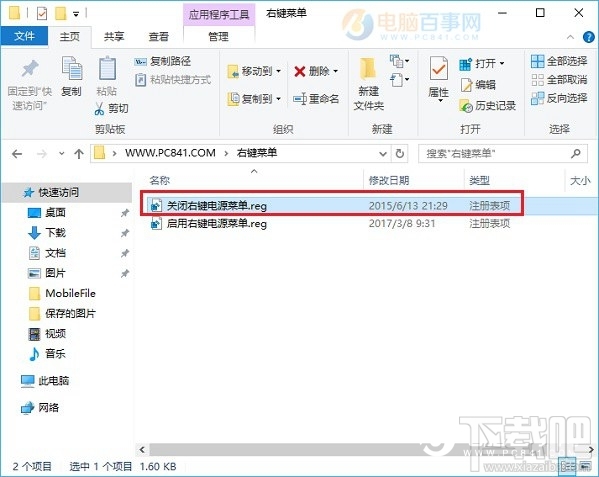Open the Easy access dropdown icon
599x477 pixels.
(399, 80)
